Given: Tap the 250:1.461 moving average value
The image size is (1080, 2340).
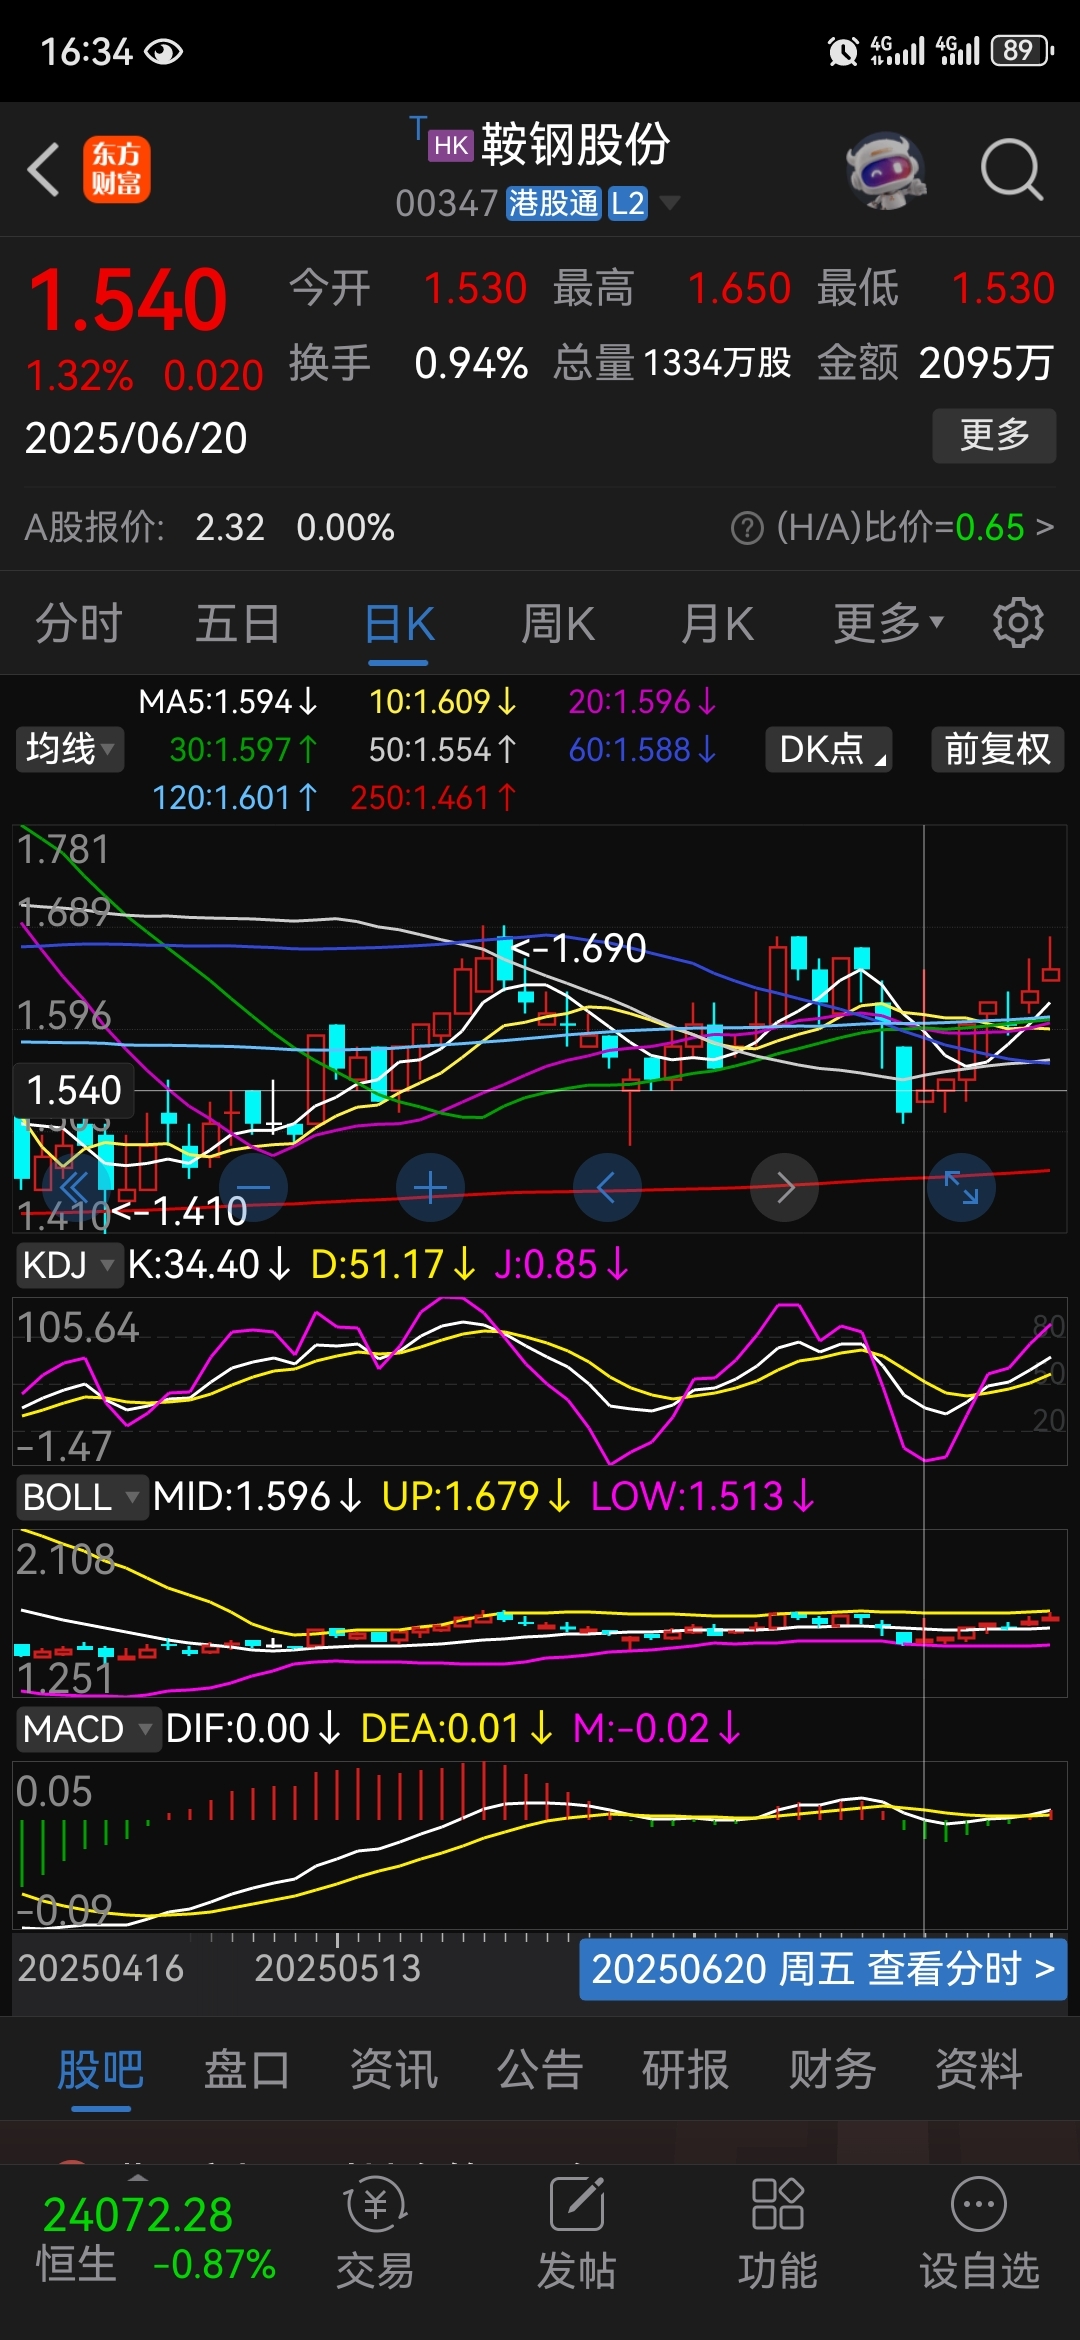Looking at the screenshot, I should pos(433,798).
